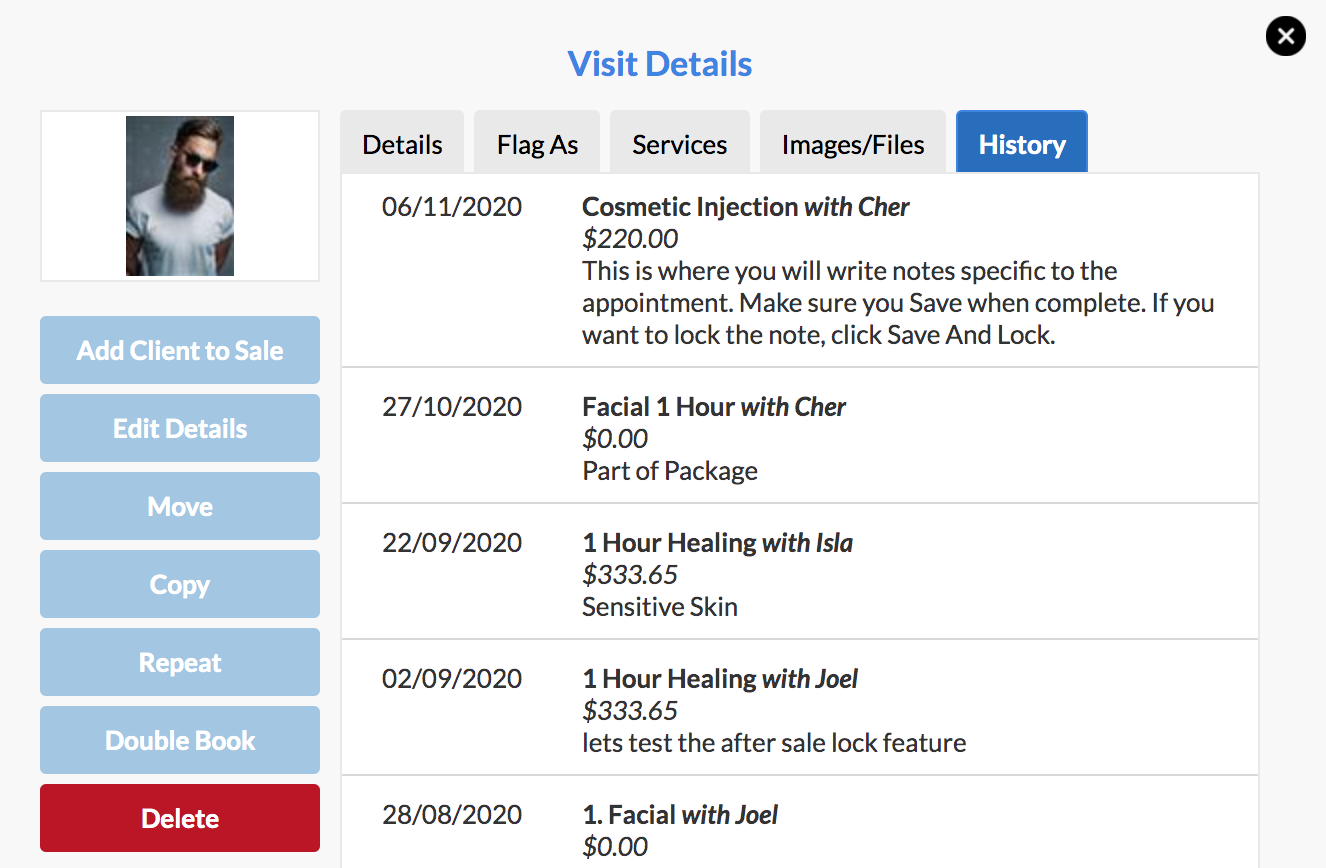
Task: Switch to the Details tab
Action: coord(402,144)
